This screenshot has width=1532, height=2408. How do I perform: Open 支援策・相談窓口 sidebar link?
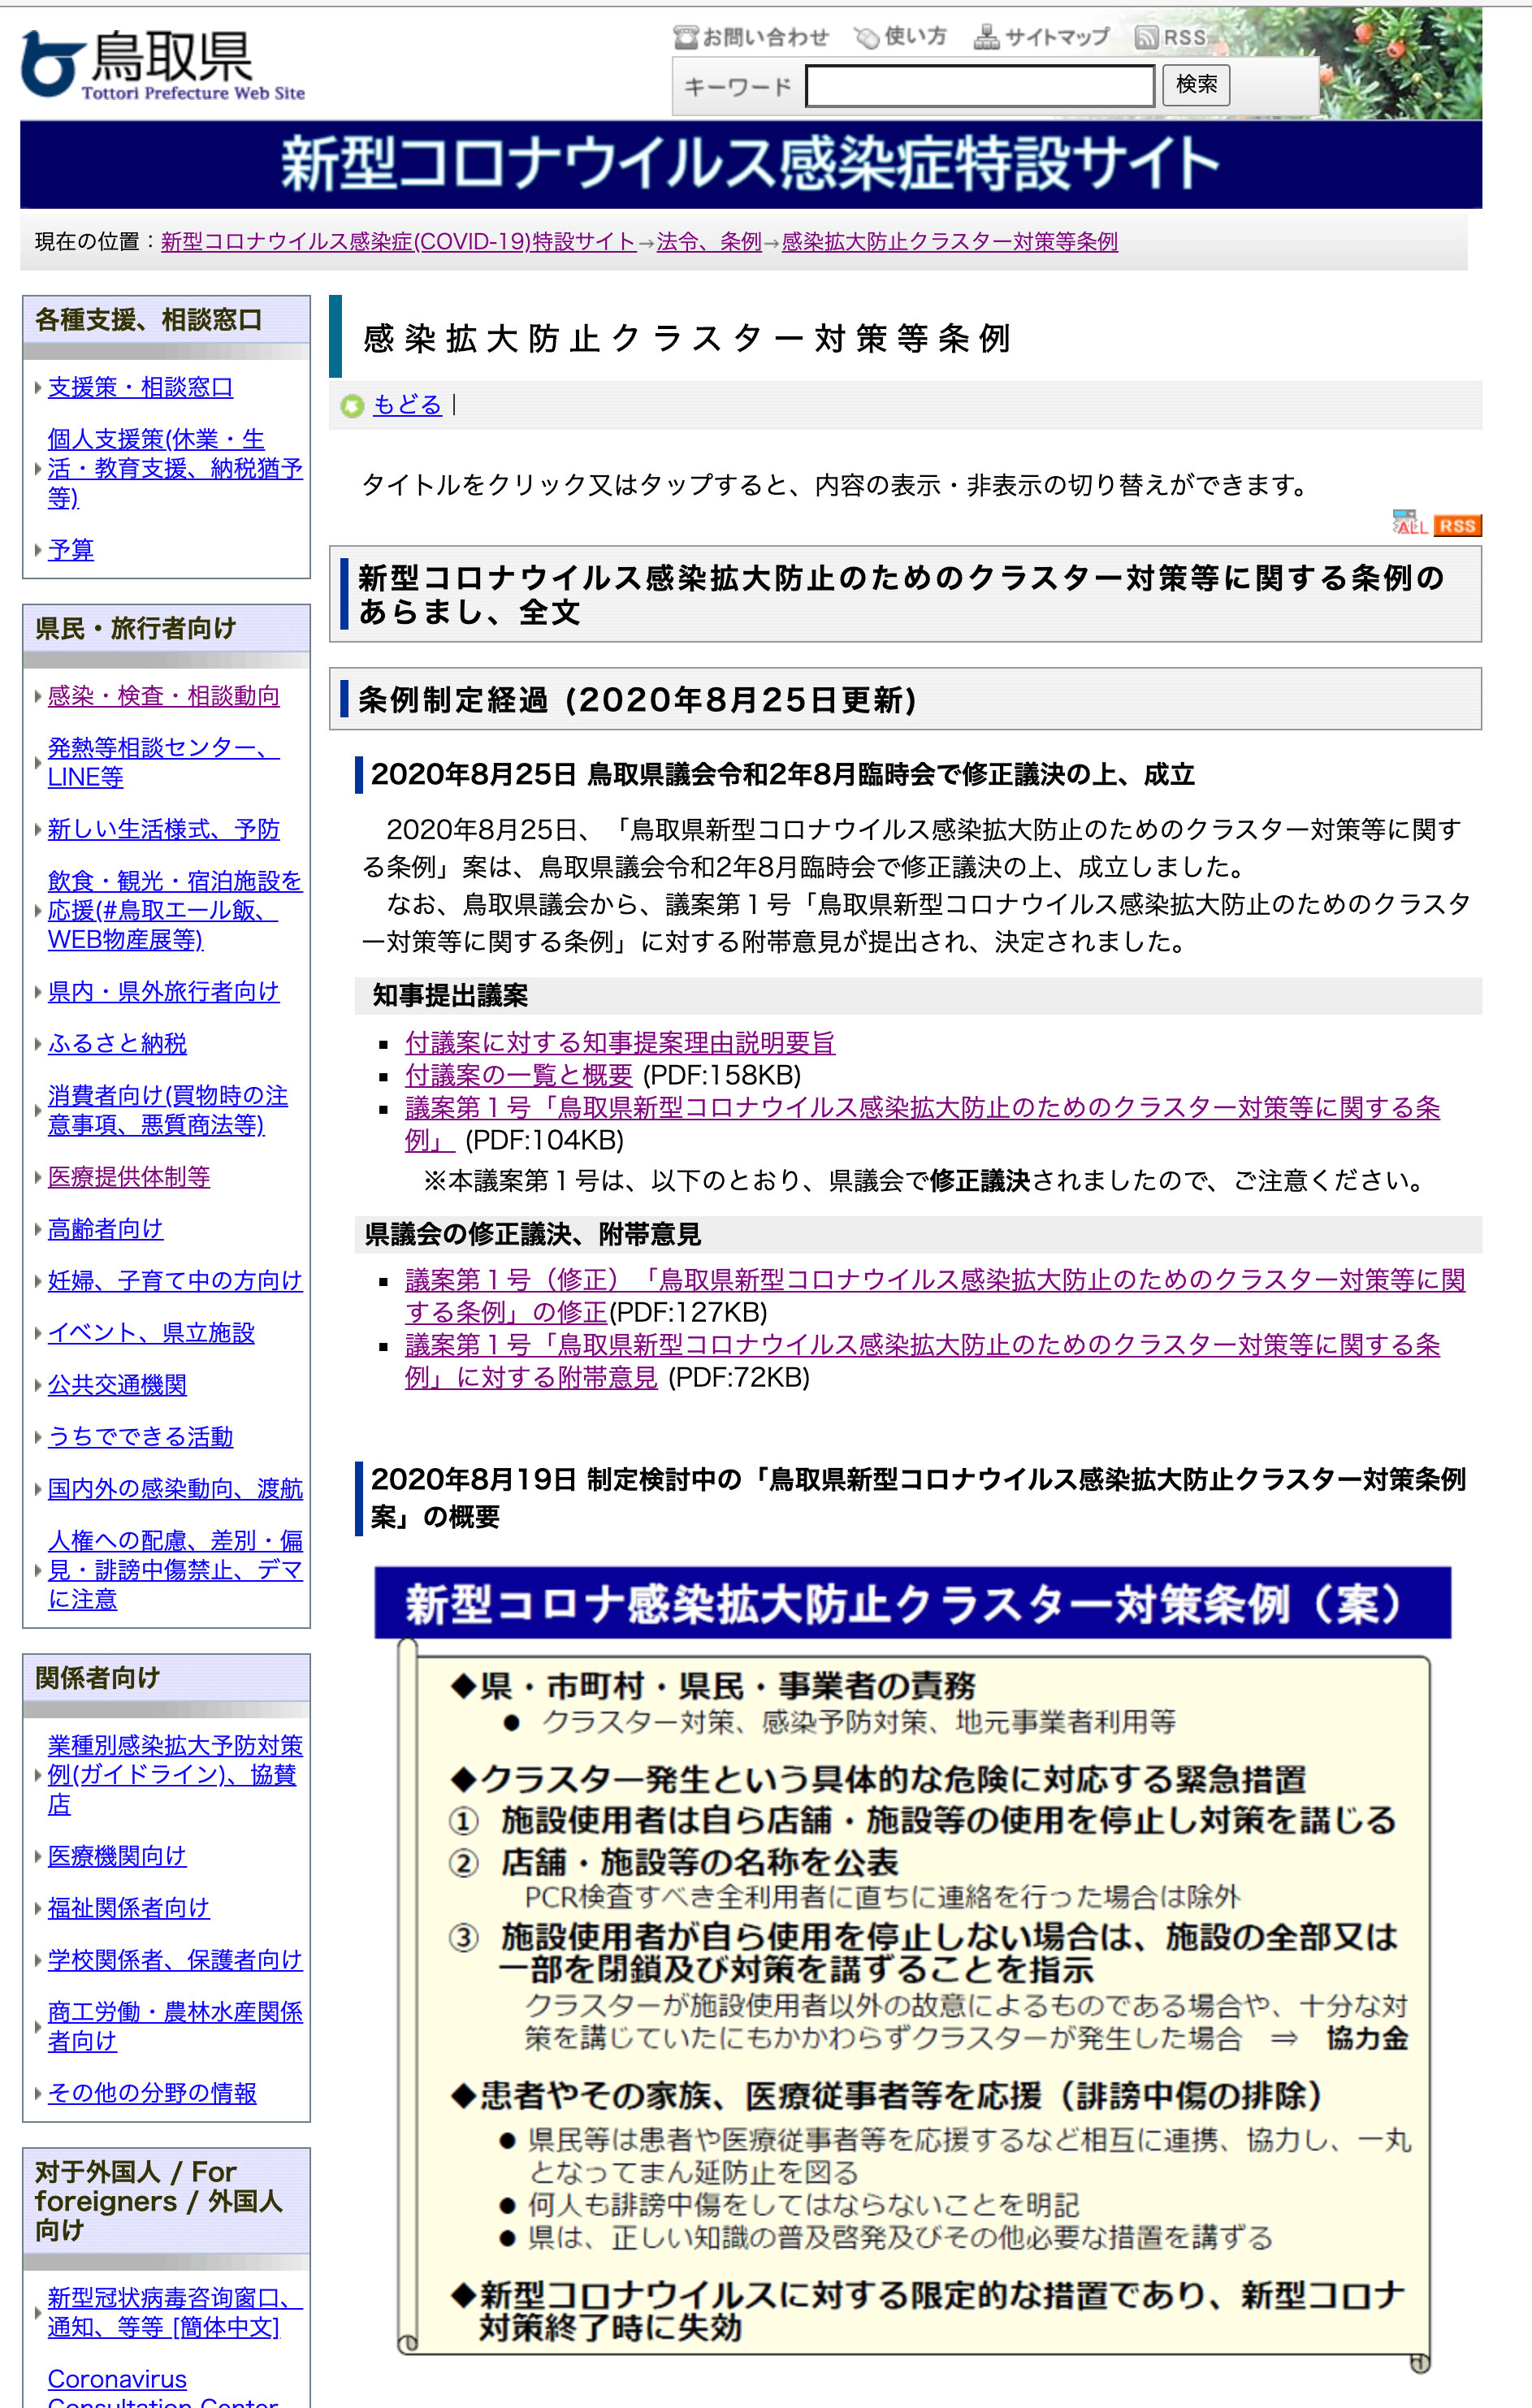[140, 387]
